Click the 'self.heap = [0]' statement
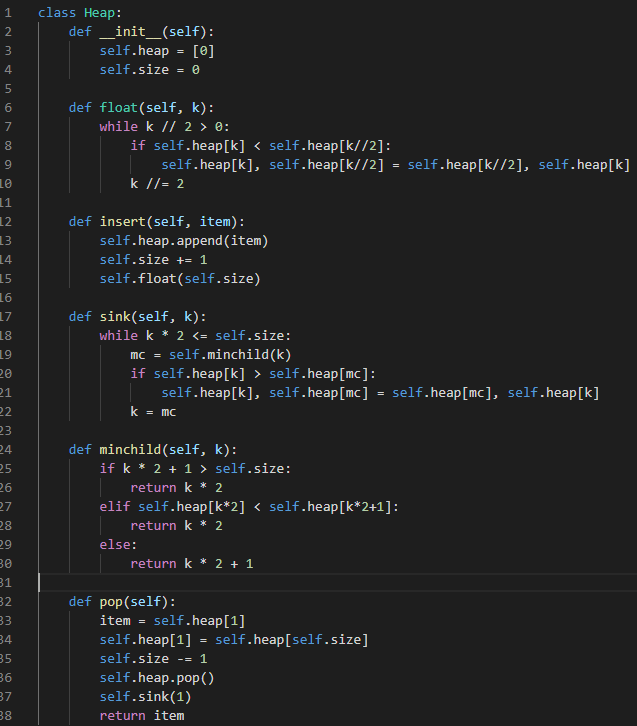This screenshot has width=637, height=726. 157,51
